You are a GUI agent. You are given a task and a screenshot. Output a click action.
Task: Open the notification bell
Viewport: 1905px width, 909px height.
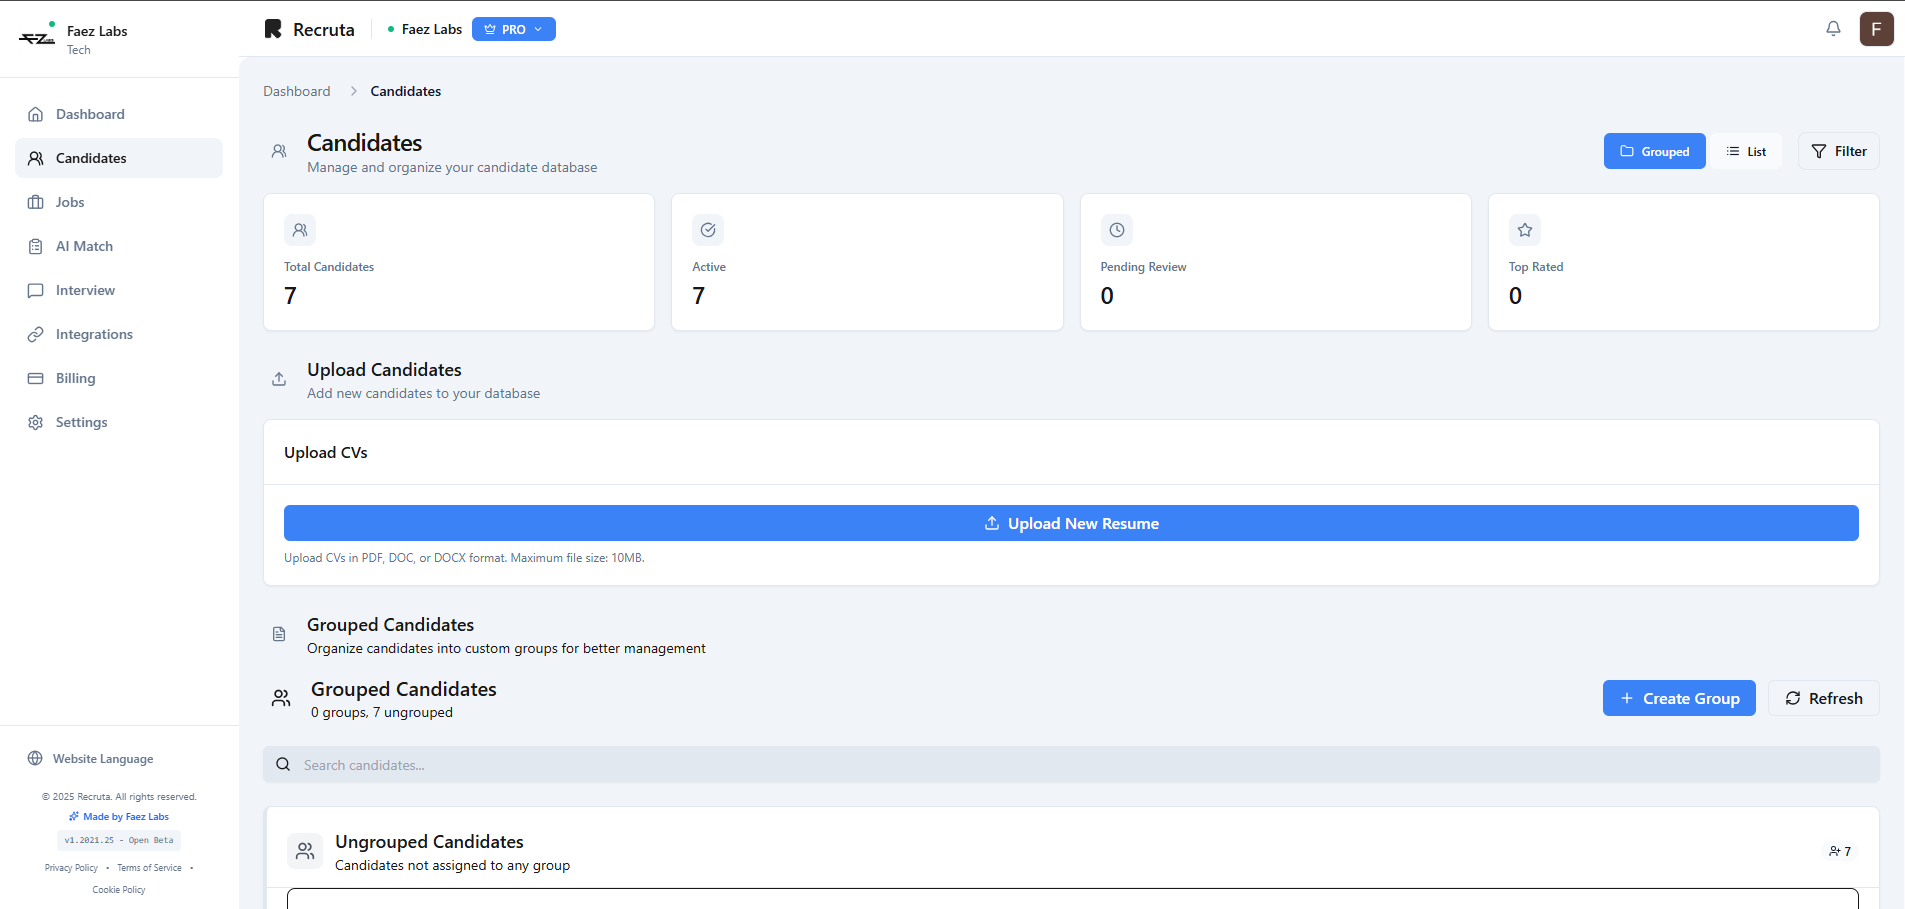(x=1833, y=29)
